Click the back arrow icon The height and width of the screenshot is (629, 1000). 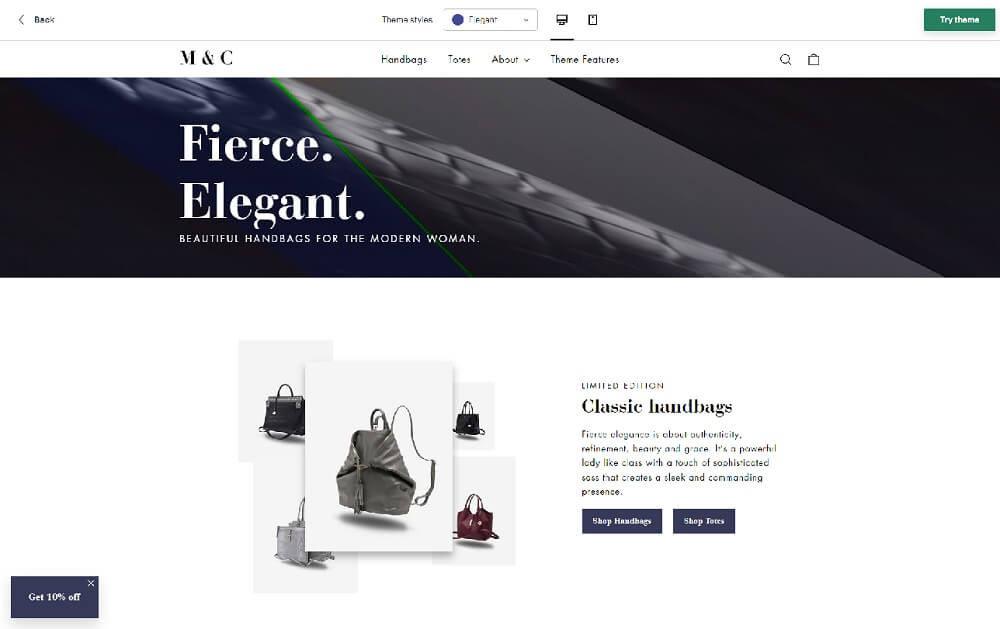21,20
